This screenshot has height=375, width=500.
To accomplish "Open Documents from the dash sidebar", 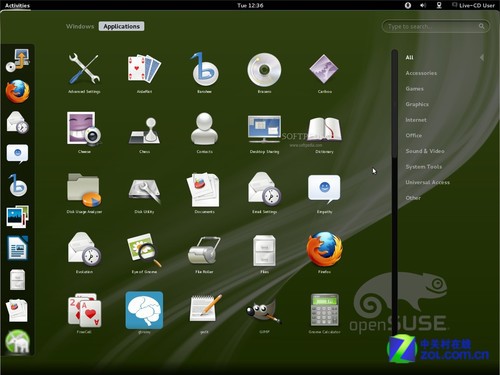I will coord(17,310).
